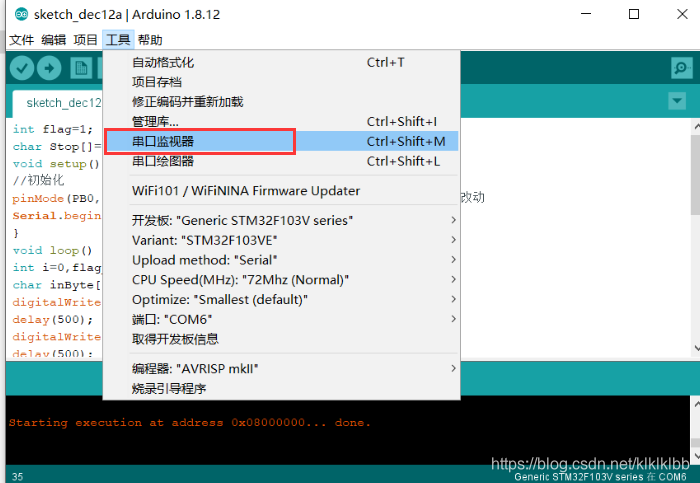Expand 编程器 AVRISP mkII submenu
The image size is (700, 483).
pos(281,369)
